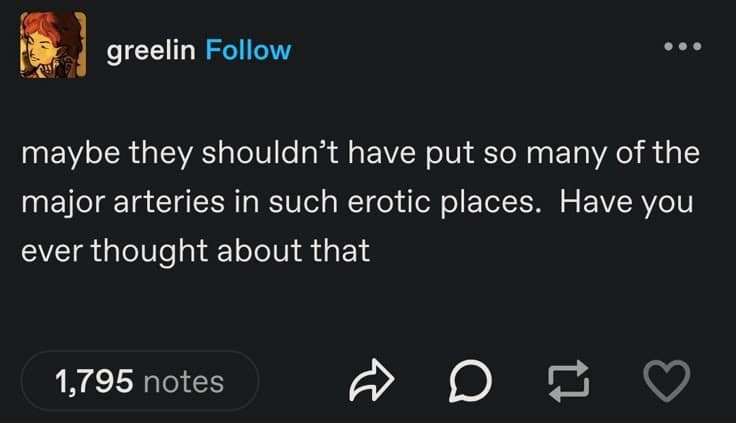The image size is (736, 423).
Task: Click the post text starting "maybe they shouldn't"
Action: coord(360,156)
